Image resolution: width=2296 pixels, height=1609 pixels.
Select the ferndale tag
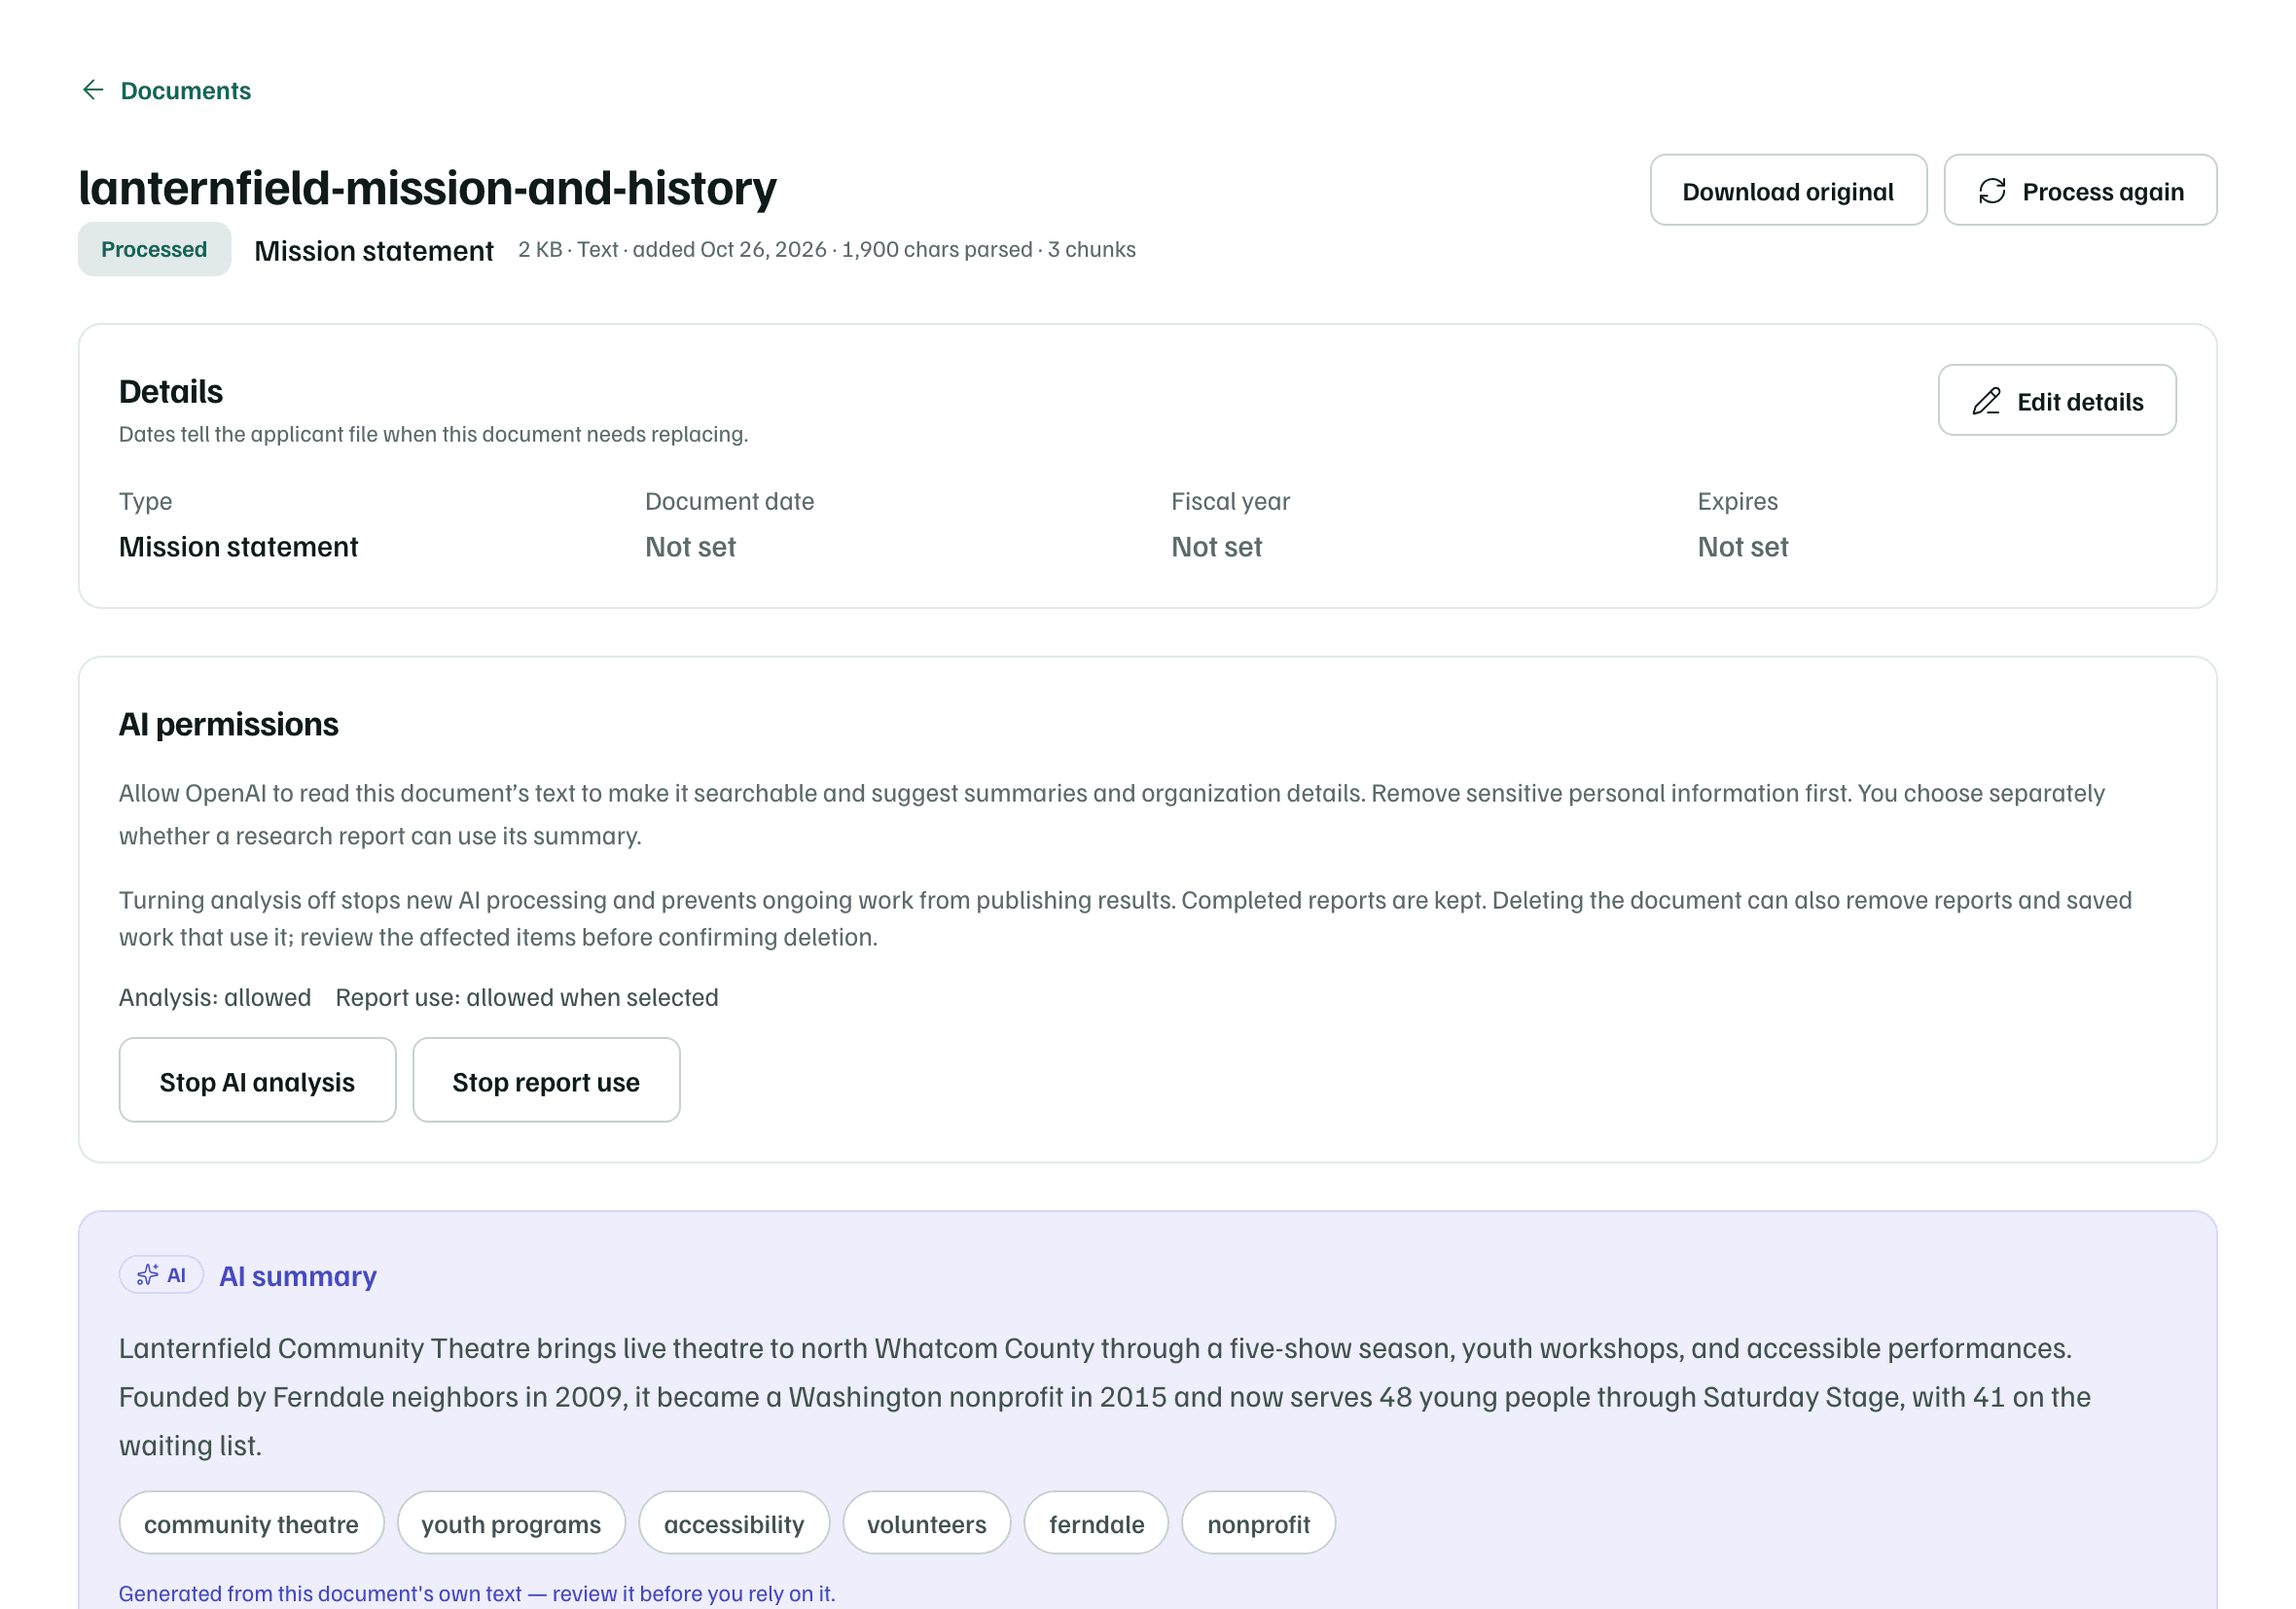coord(1096,1522)
